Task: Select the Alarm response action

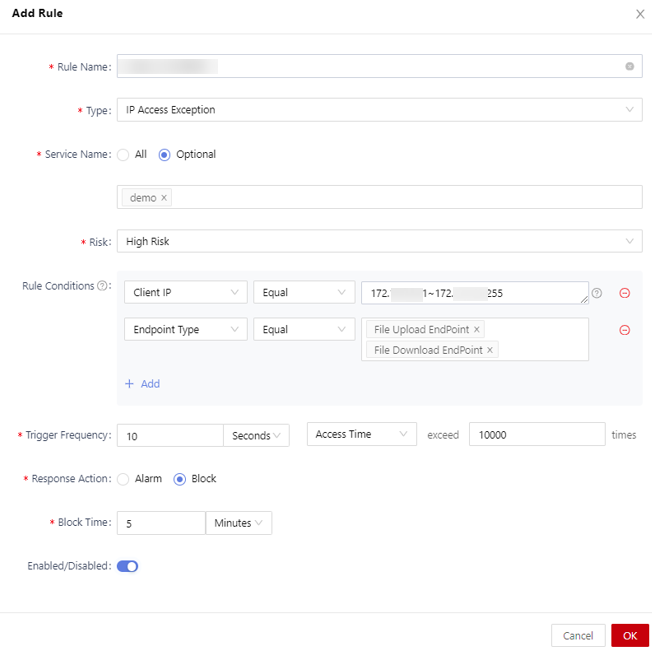Action: pyautogui.click(x=123, y=479)
